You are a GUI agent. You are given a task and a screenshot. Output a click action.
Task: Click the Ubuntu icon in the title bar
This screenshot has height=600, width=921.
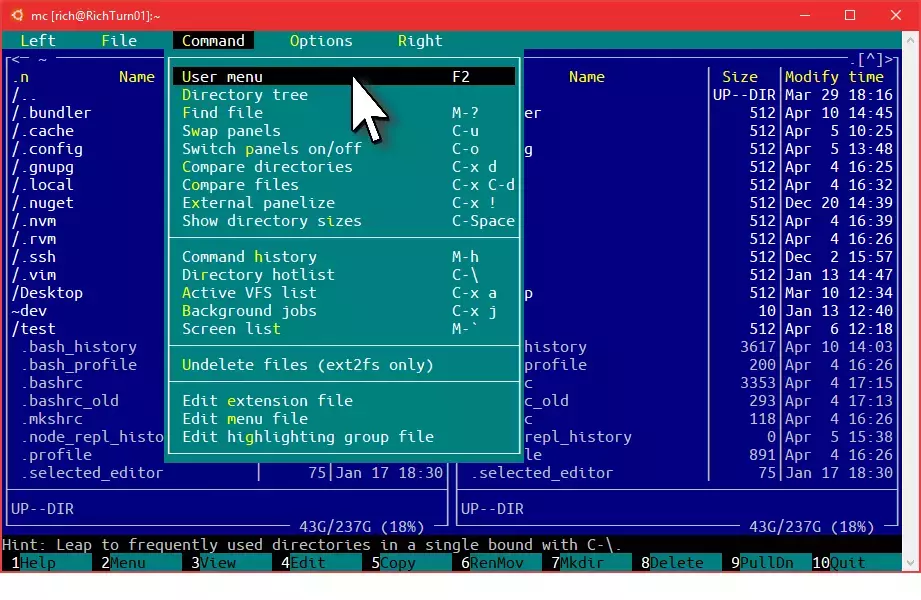[17, 15]
